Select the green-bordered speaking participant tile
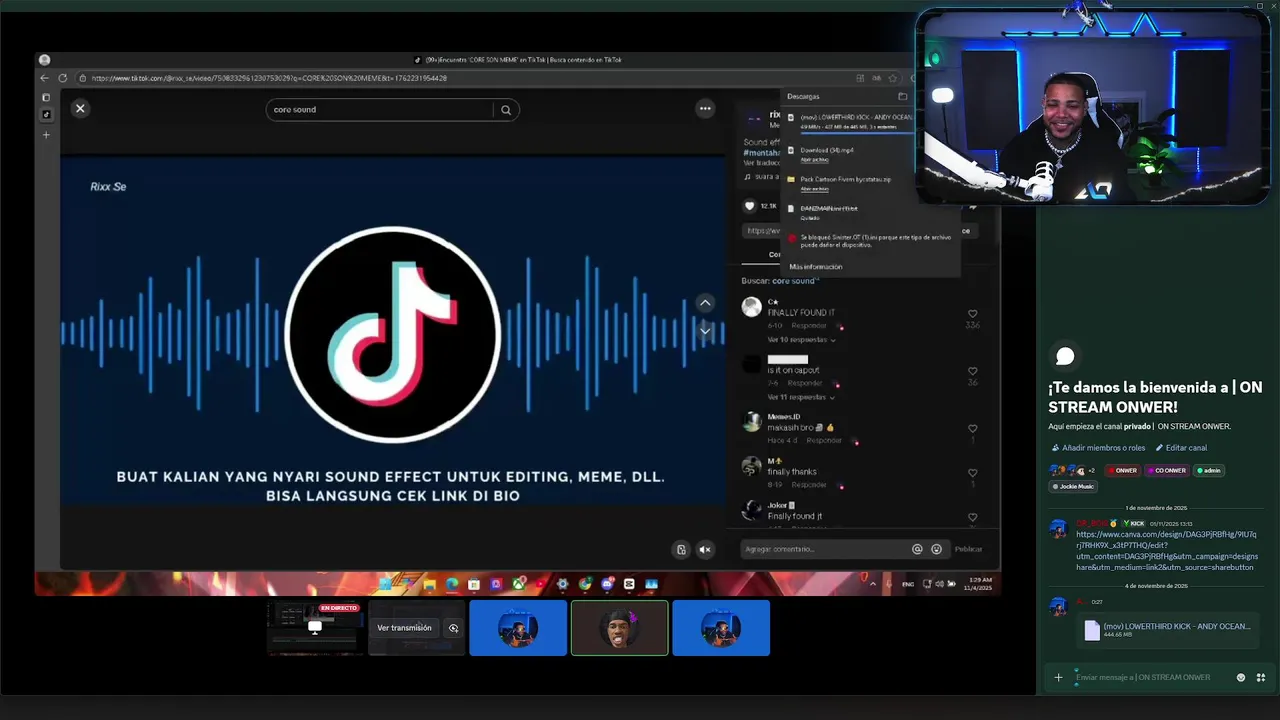1280x720 pixels. click(x=619, y=628)
